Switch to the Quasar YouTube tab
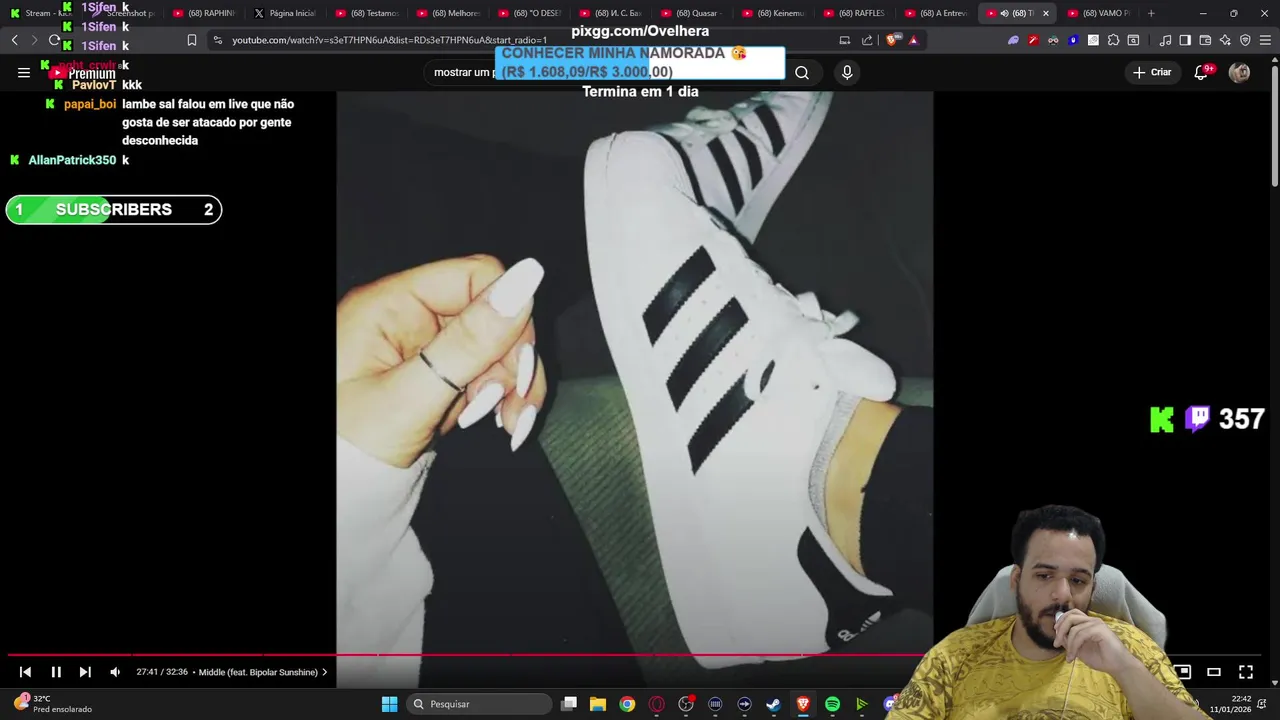Image resolution: width=1280 pixels, height=720 pixels. (692, 13)
